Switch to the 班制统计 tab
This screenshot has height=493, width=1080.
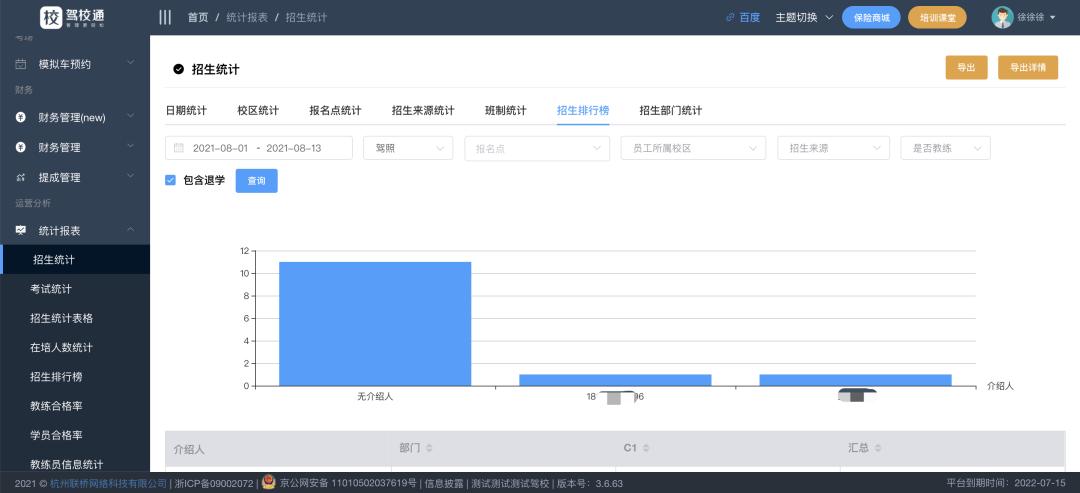(x=506, y=110)
